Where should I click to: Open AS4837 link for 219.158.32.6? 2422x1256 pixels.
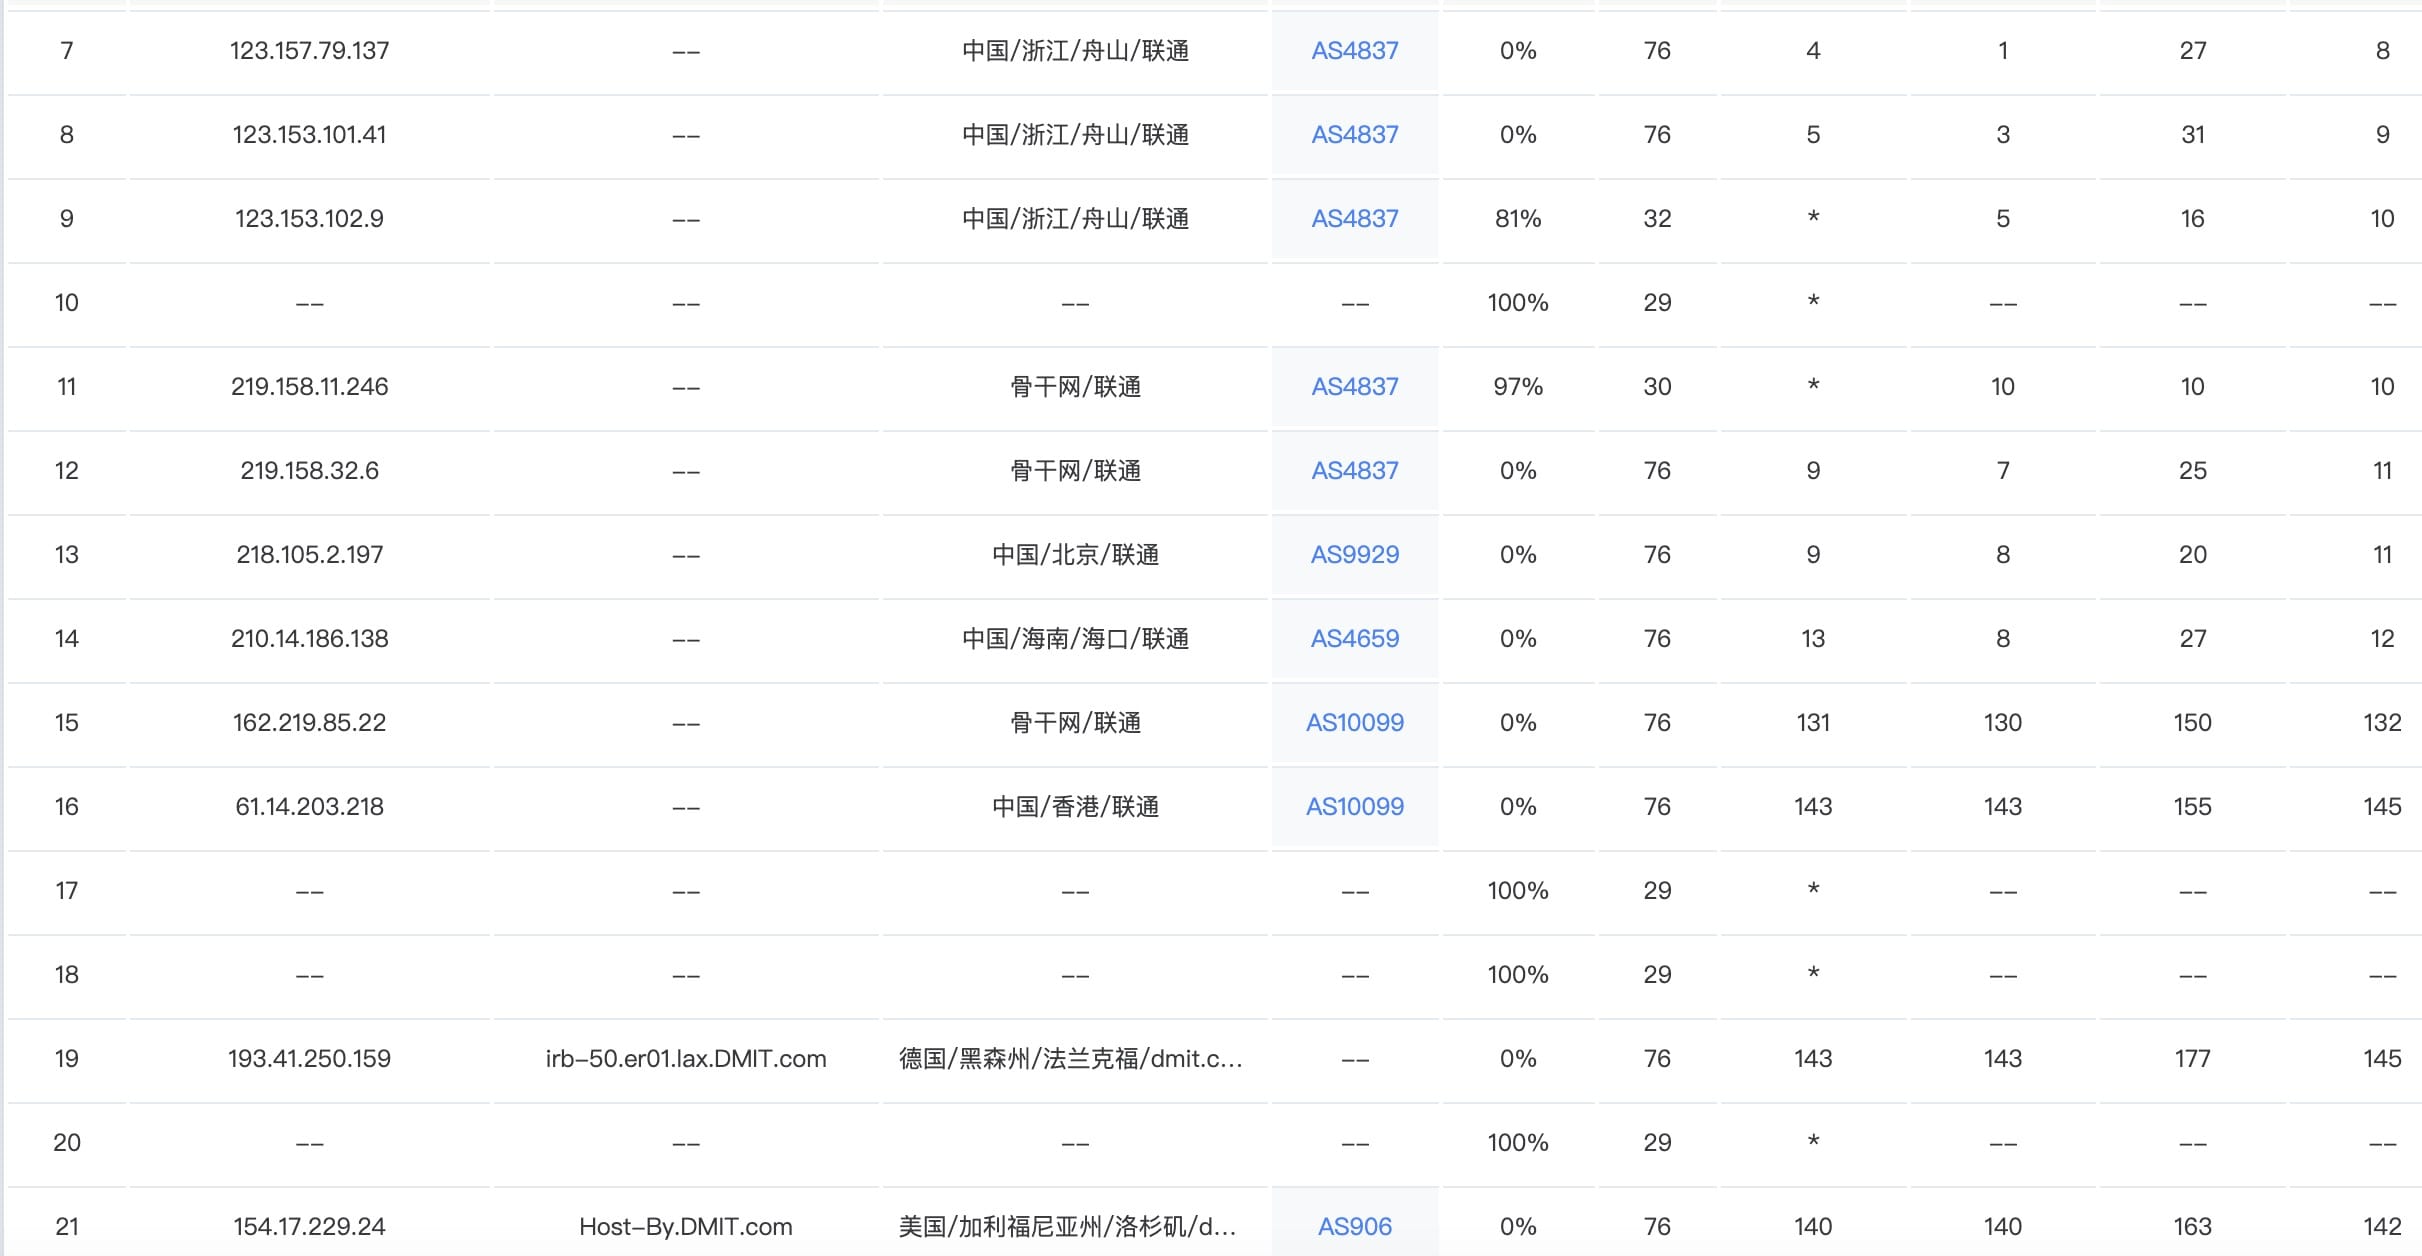[x=1354, y=471]
